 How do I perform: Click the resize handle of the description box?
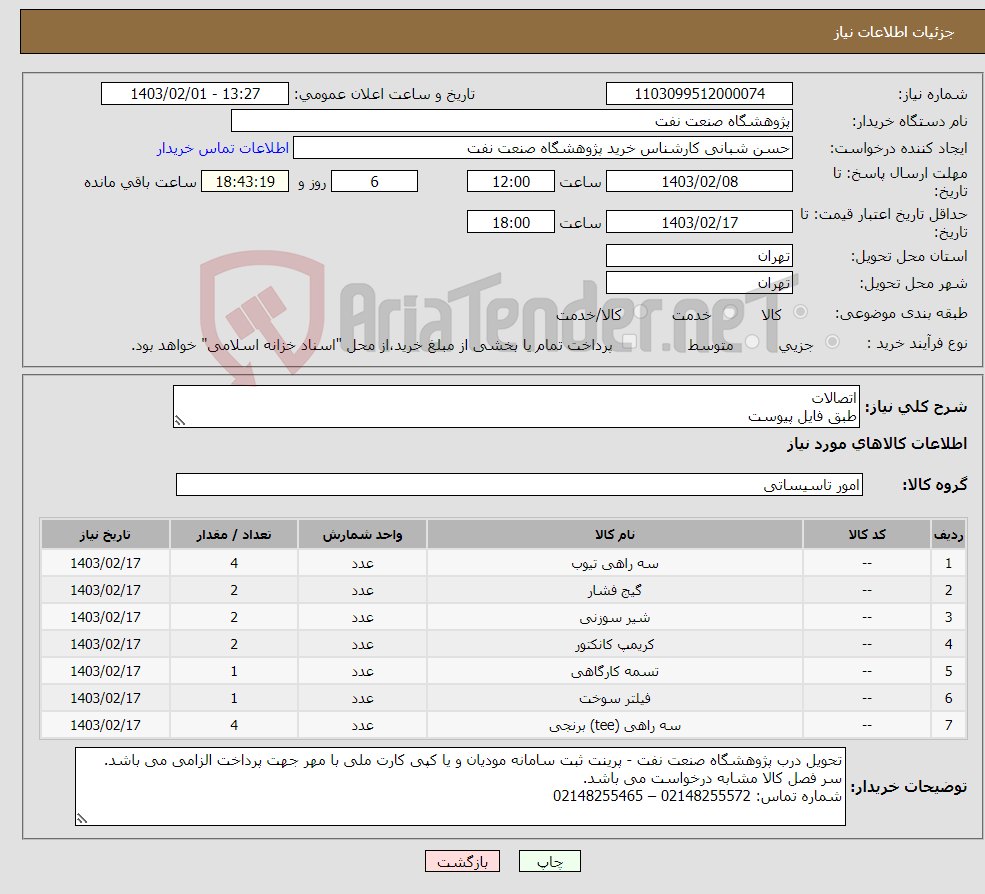click(x=180, y=421)
